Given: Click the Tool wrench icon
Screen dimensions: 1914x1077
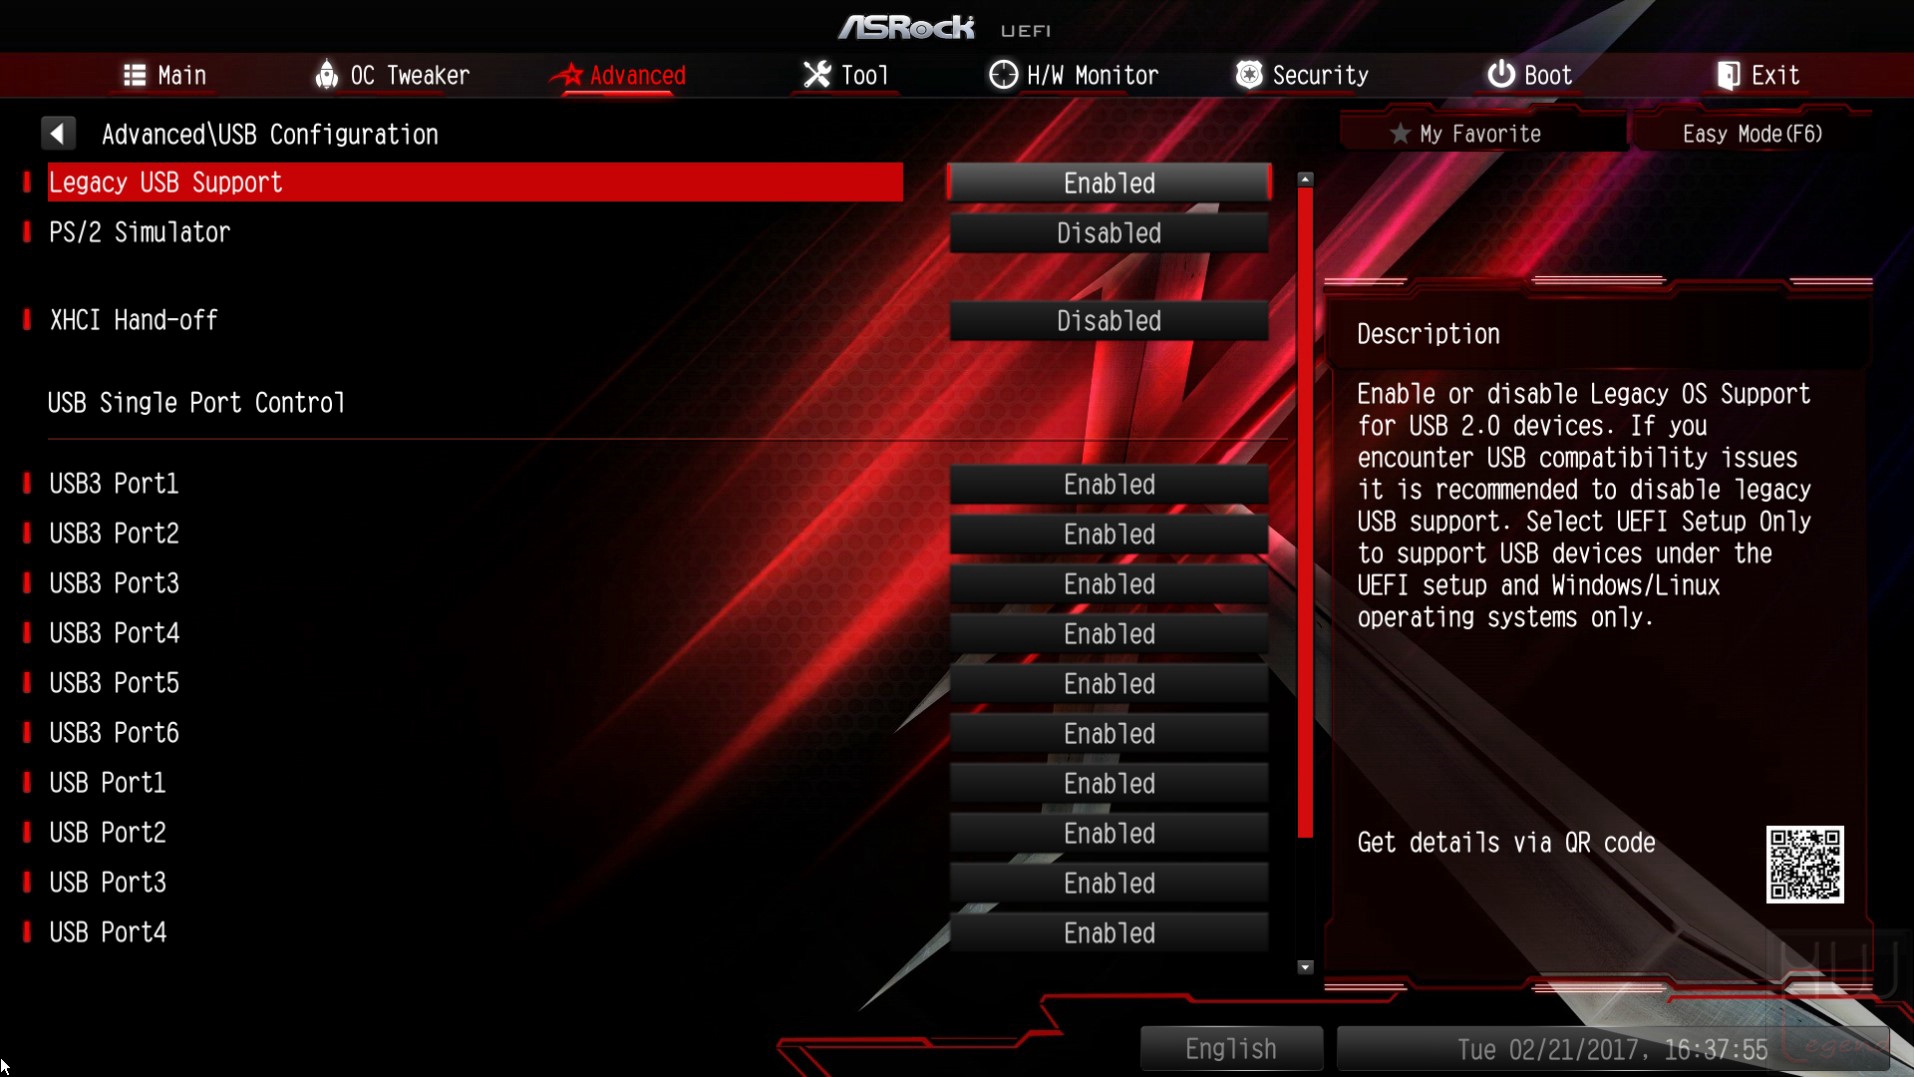Looking at the screenshot, I should [x=817, y=75].
